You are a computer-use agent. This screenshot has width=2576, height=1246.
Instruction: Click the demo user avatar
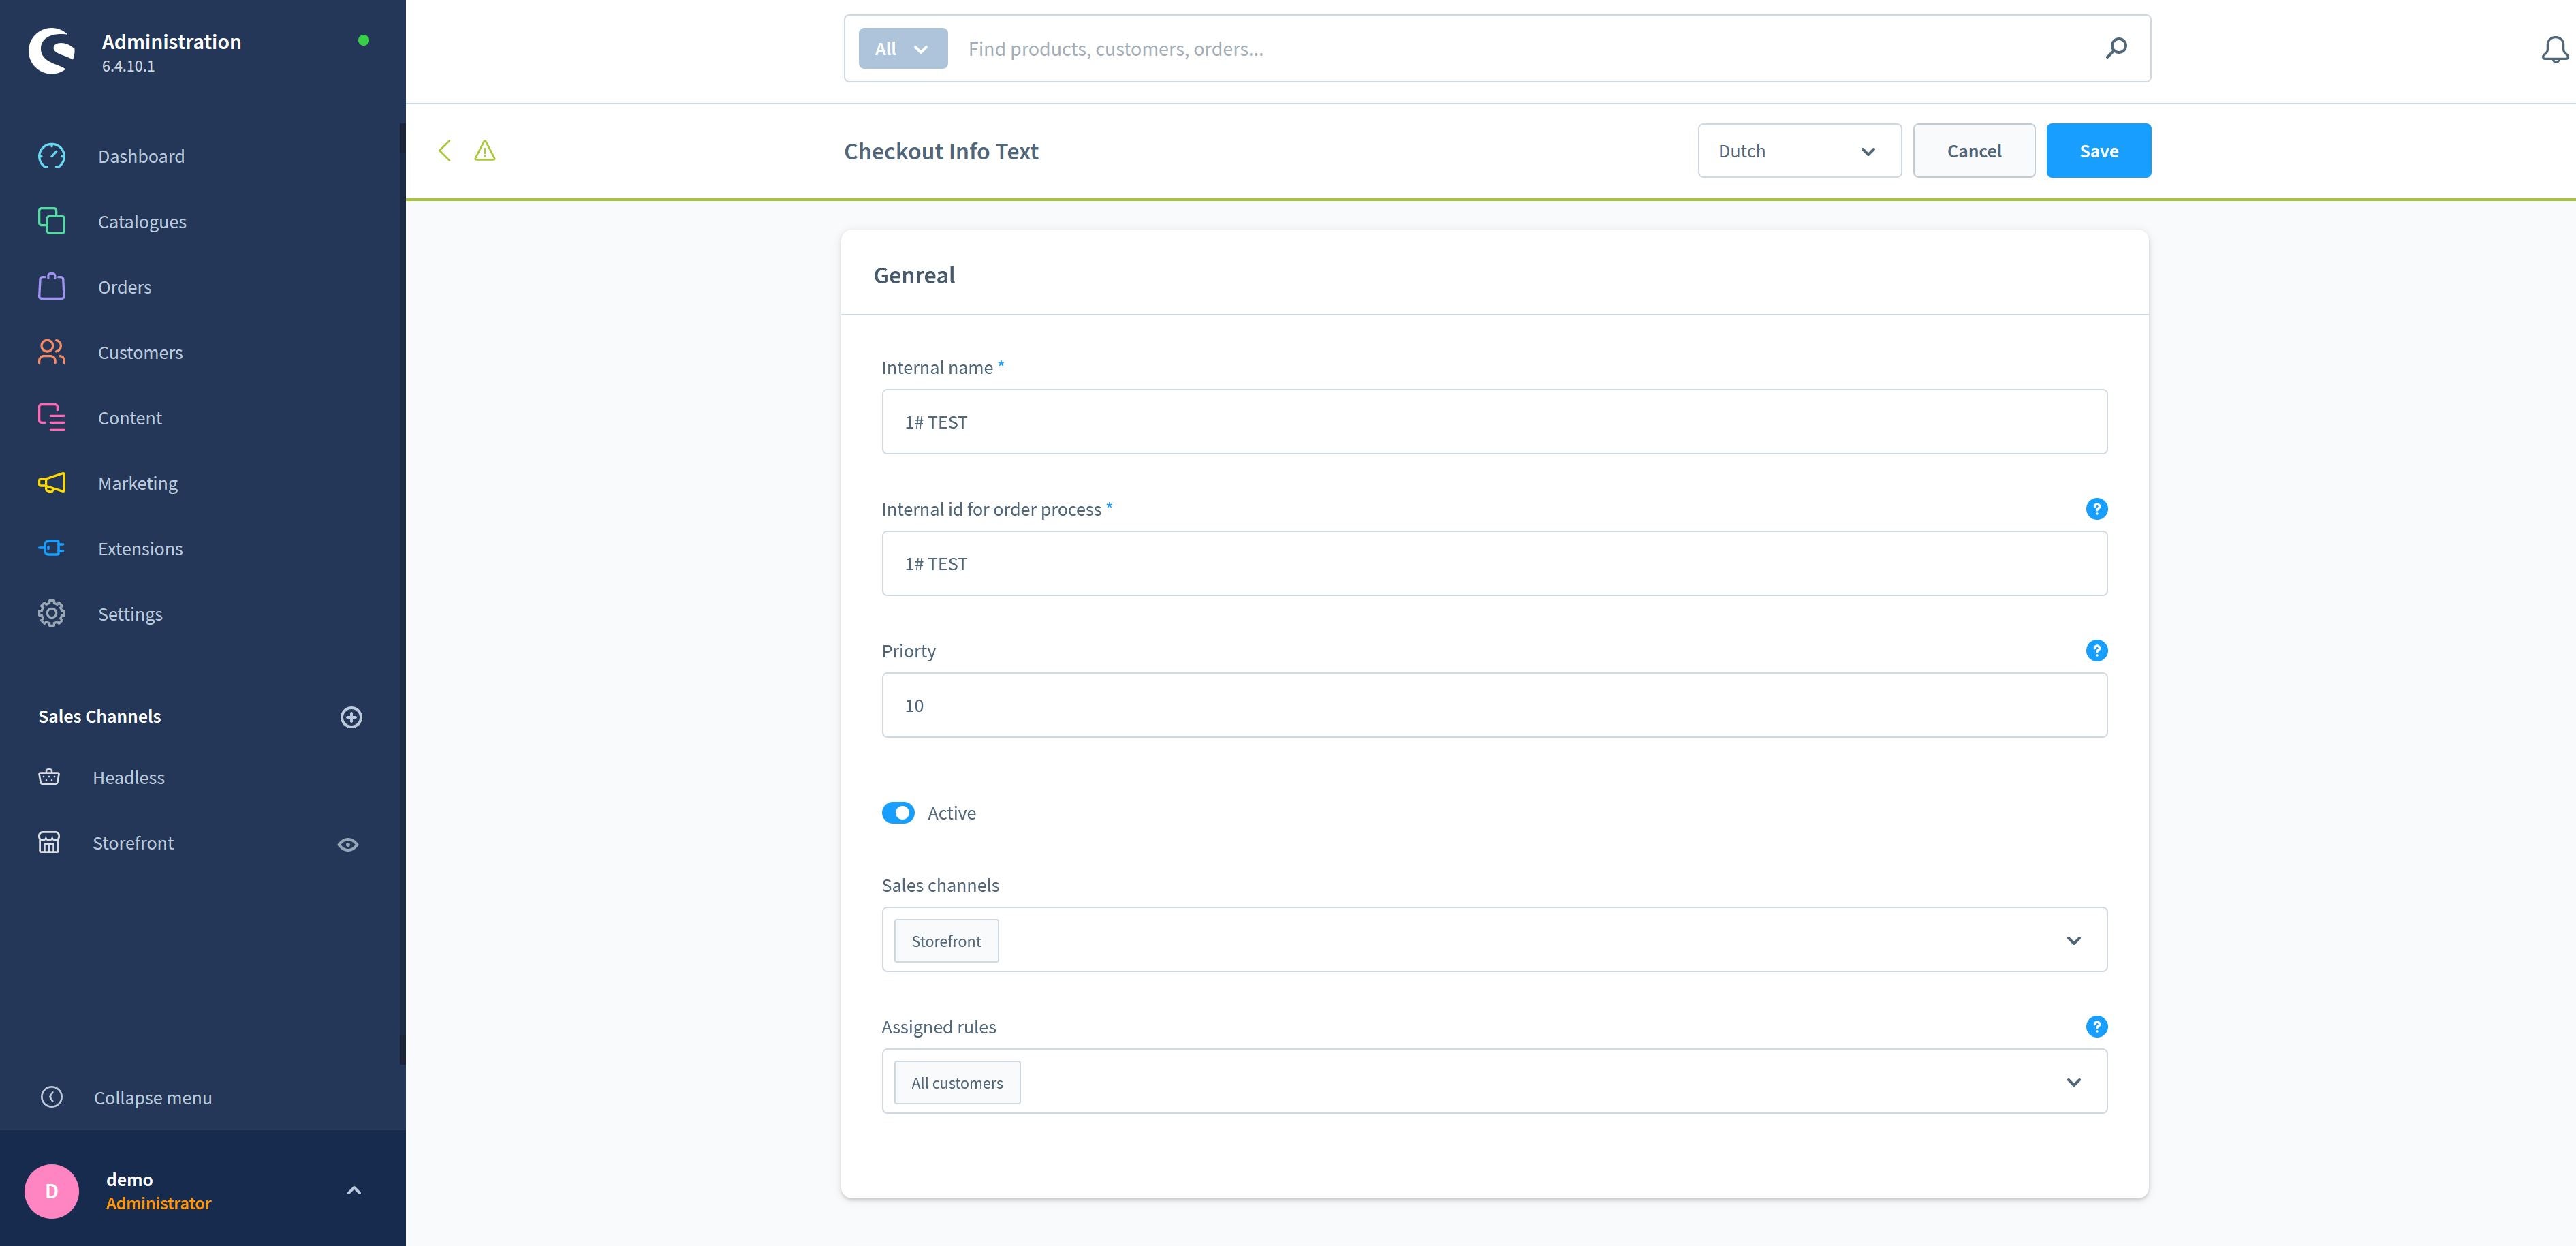click(52, 1191)
